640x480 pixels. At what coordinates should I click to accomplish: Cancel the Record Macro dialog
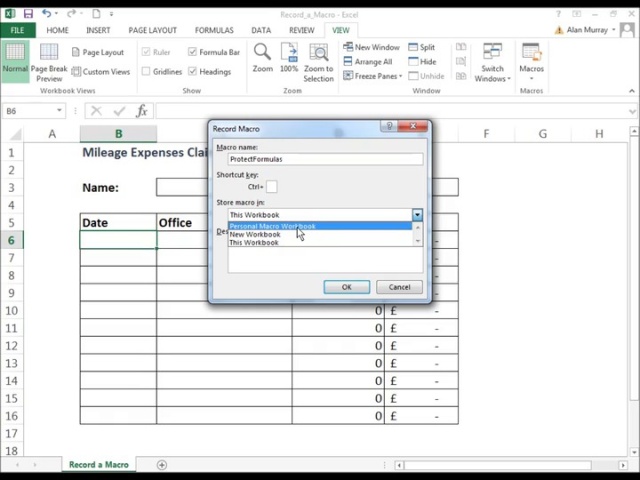399,287
